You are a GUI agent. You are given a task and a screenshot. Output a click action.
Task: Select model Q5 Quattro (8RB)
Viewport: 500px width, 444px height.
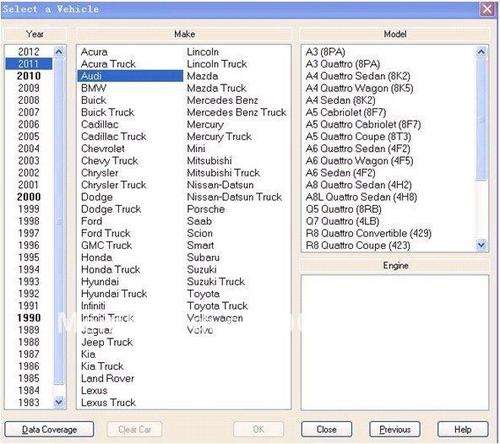point(343,209)
